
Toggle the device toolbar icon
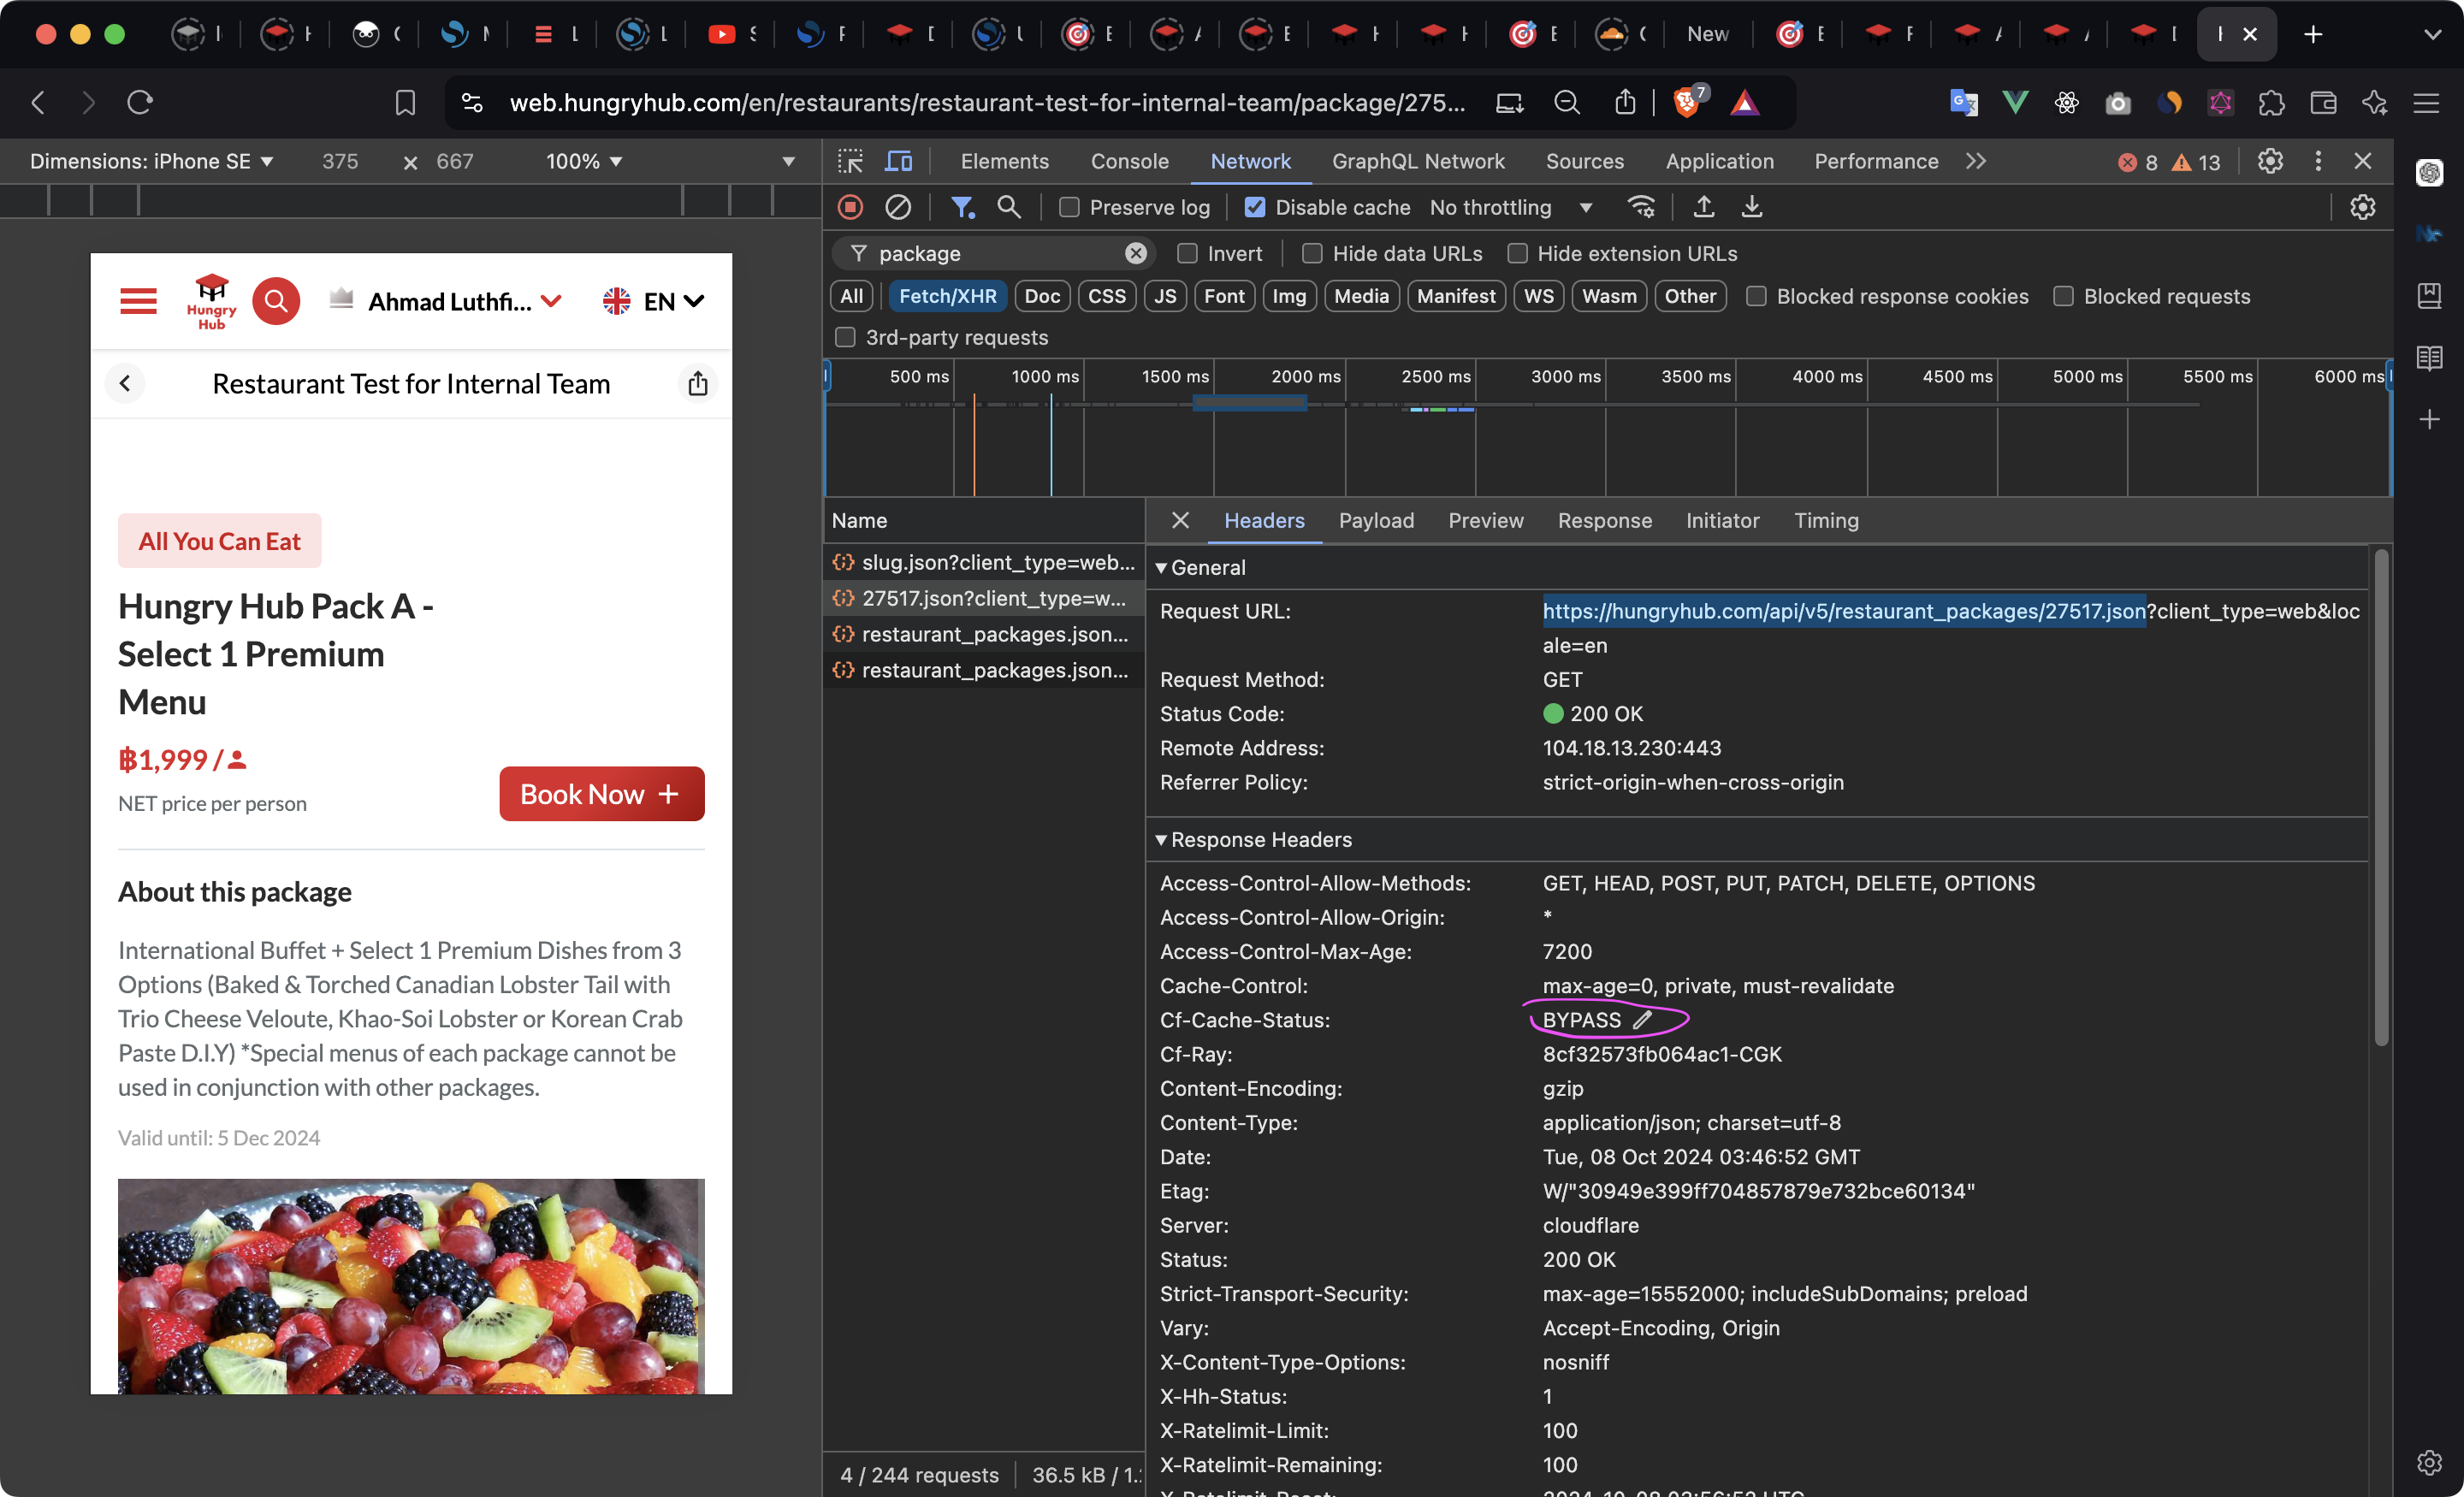click(899, 161)
